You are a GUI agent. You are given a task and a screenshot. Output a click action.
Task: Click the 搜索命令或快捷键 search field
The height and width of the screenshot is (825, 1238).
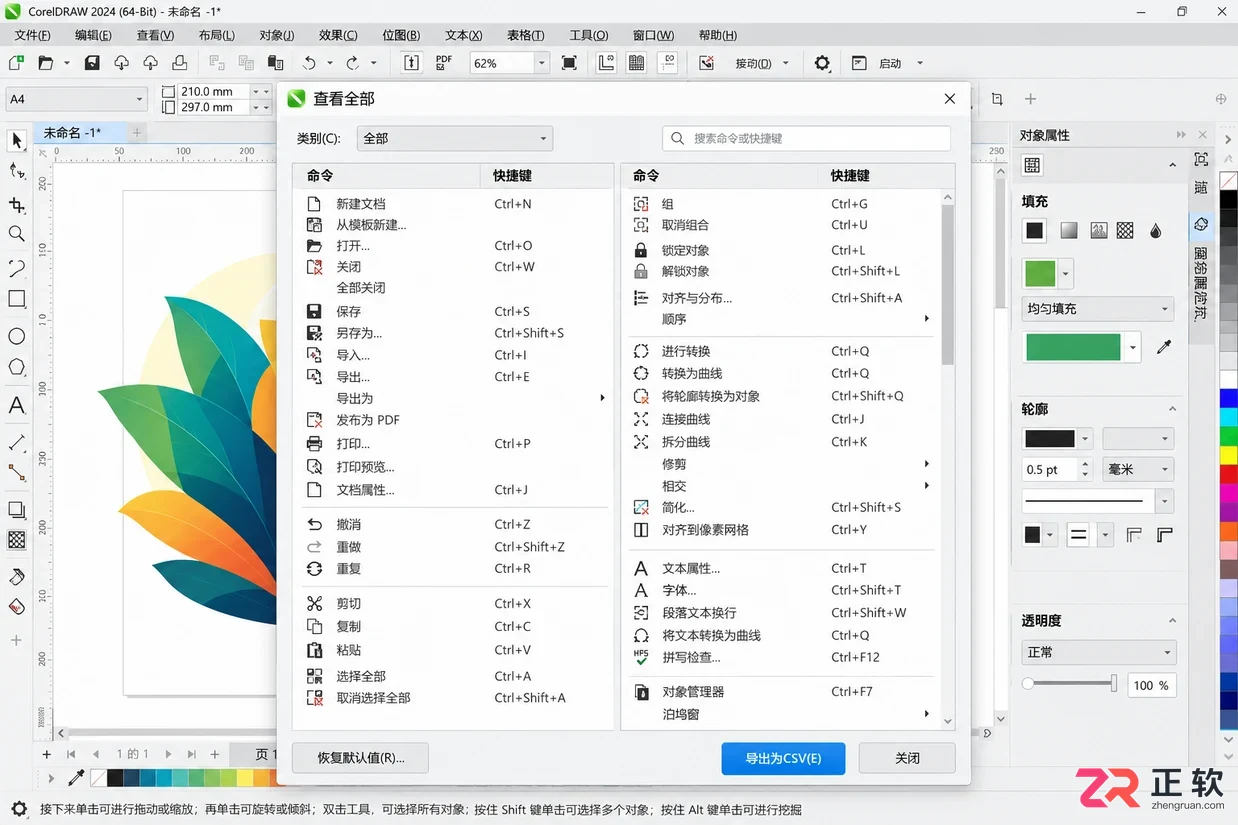click(x=806, y=138)
